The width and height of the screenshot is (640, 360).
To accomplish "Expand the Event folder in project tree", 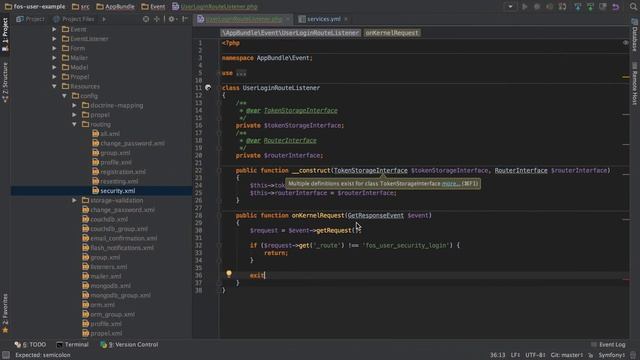I will (x=54, y=29).
